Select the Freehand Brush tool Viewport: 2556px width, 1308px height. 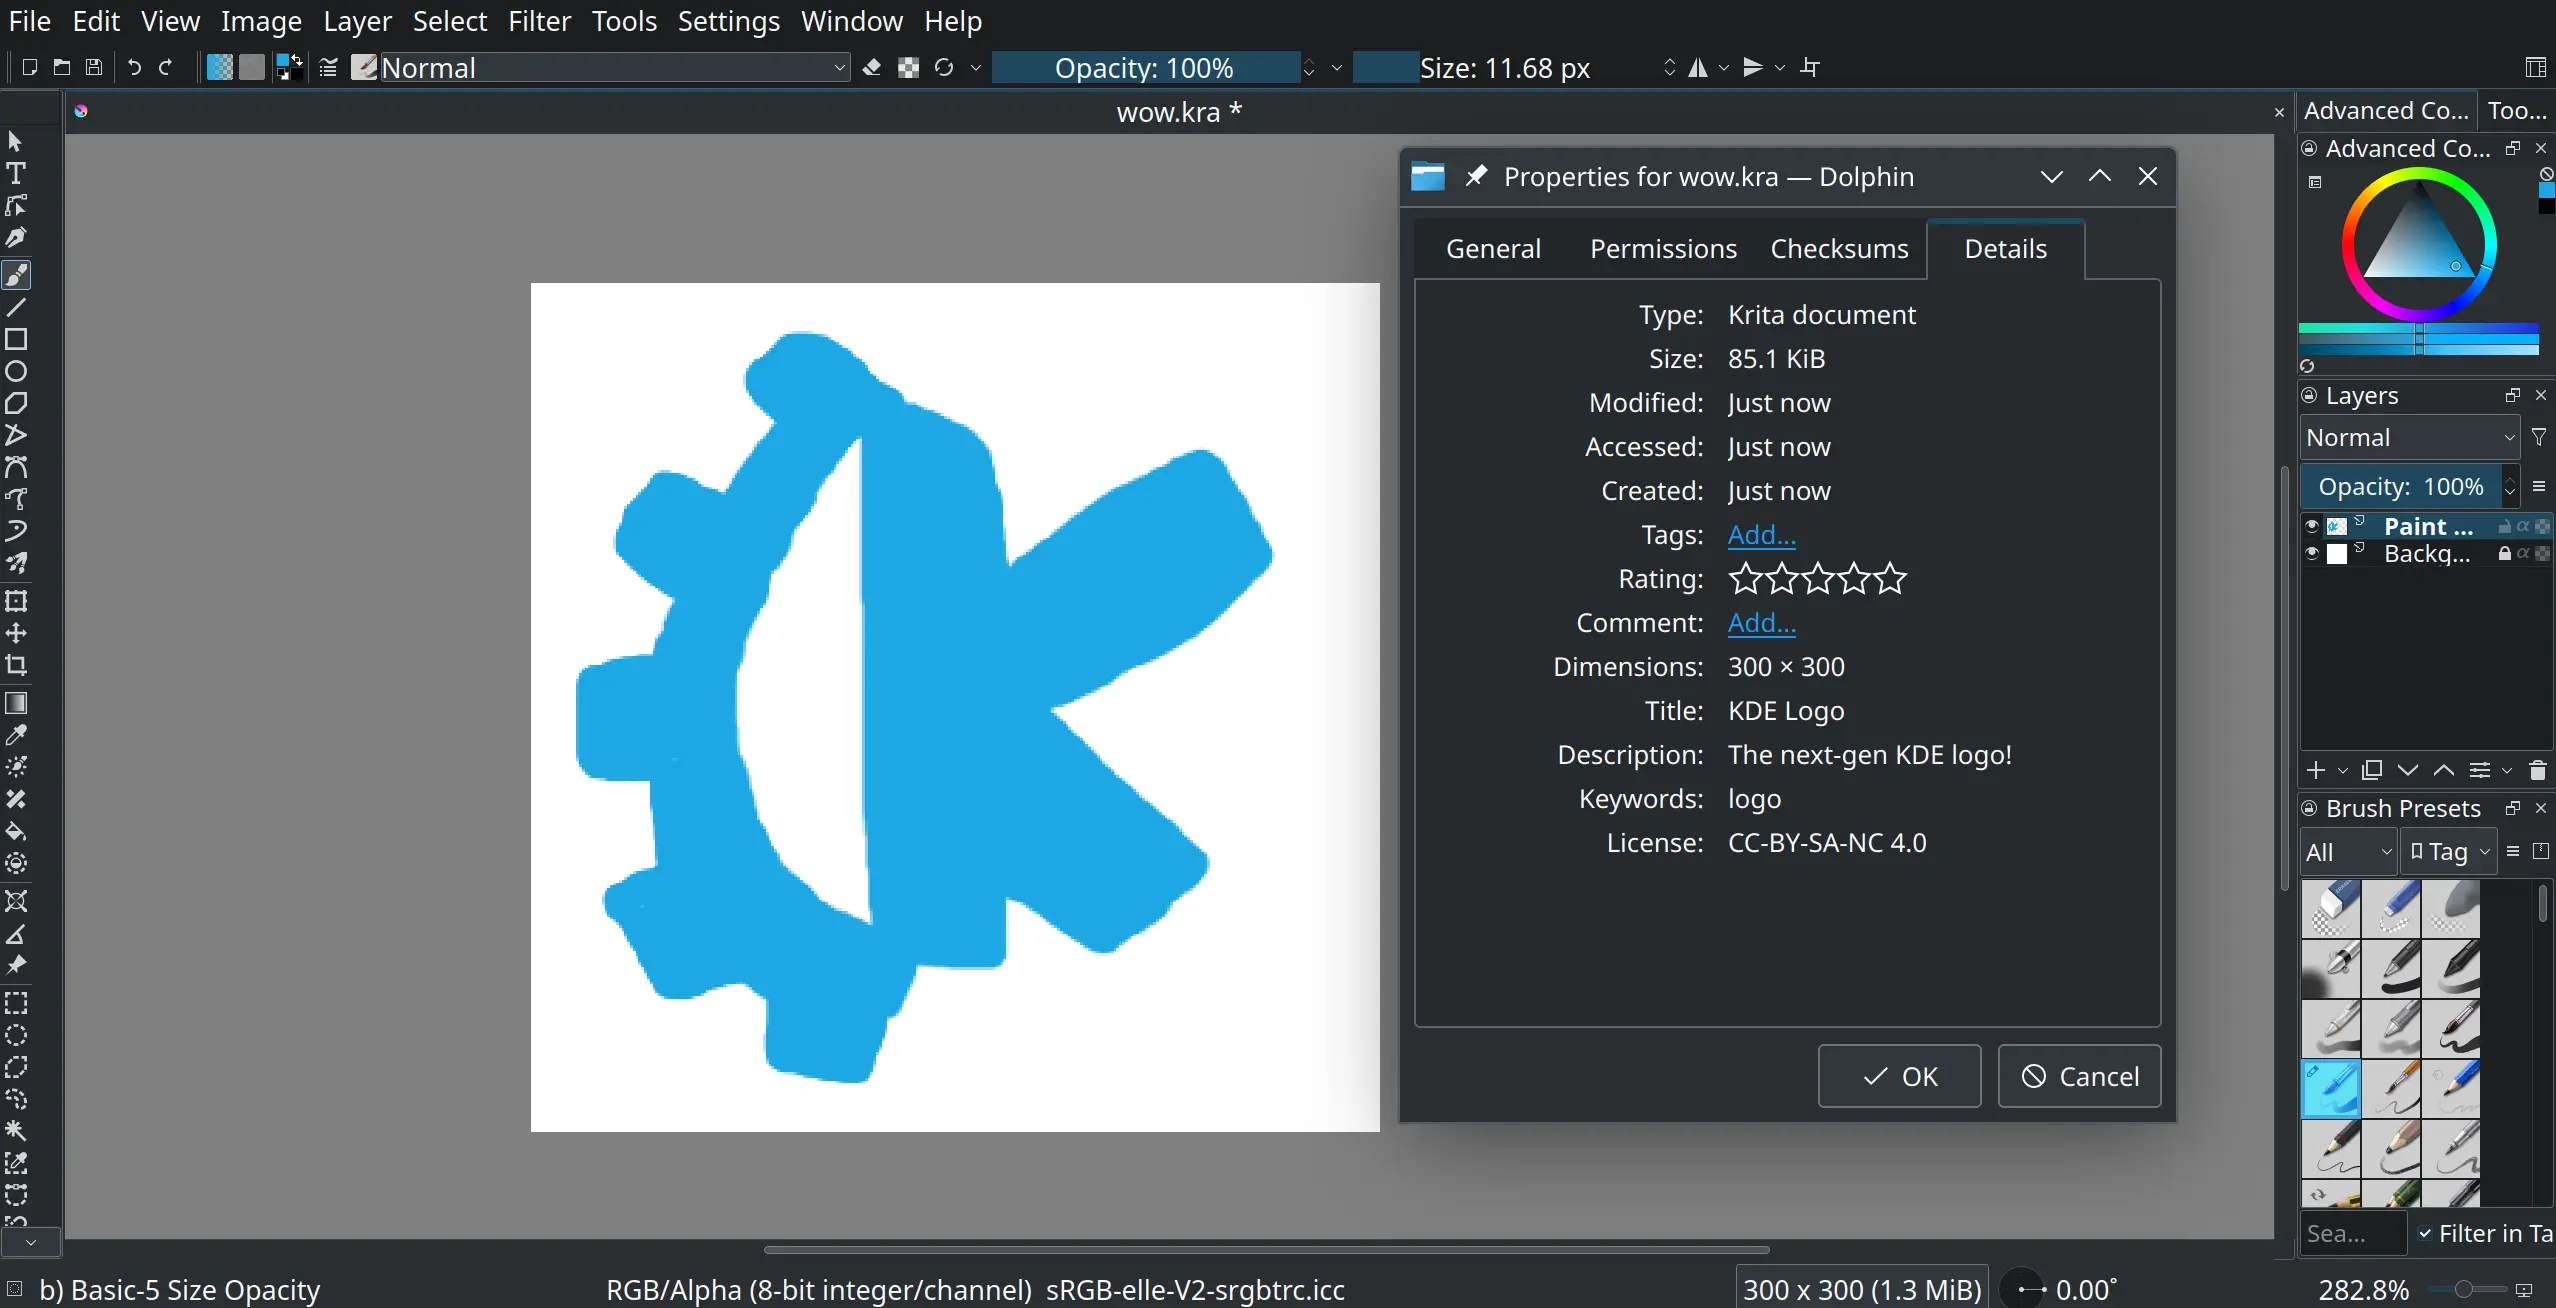coord(16,274)
